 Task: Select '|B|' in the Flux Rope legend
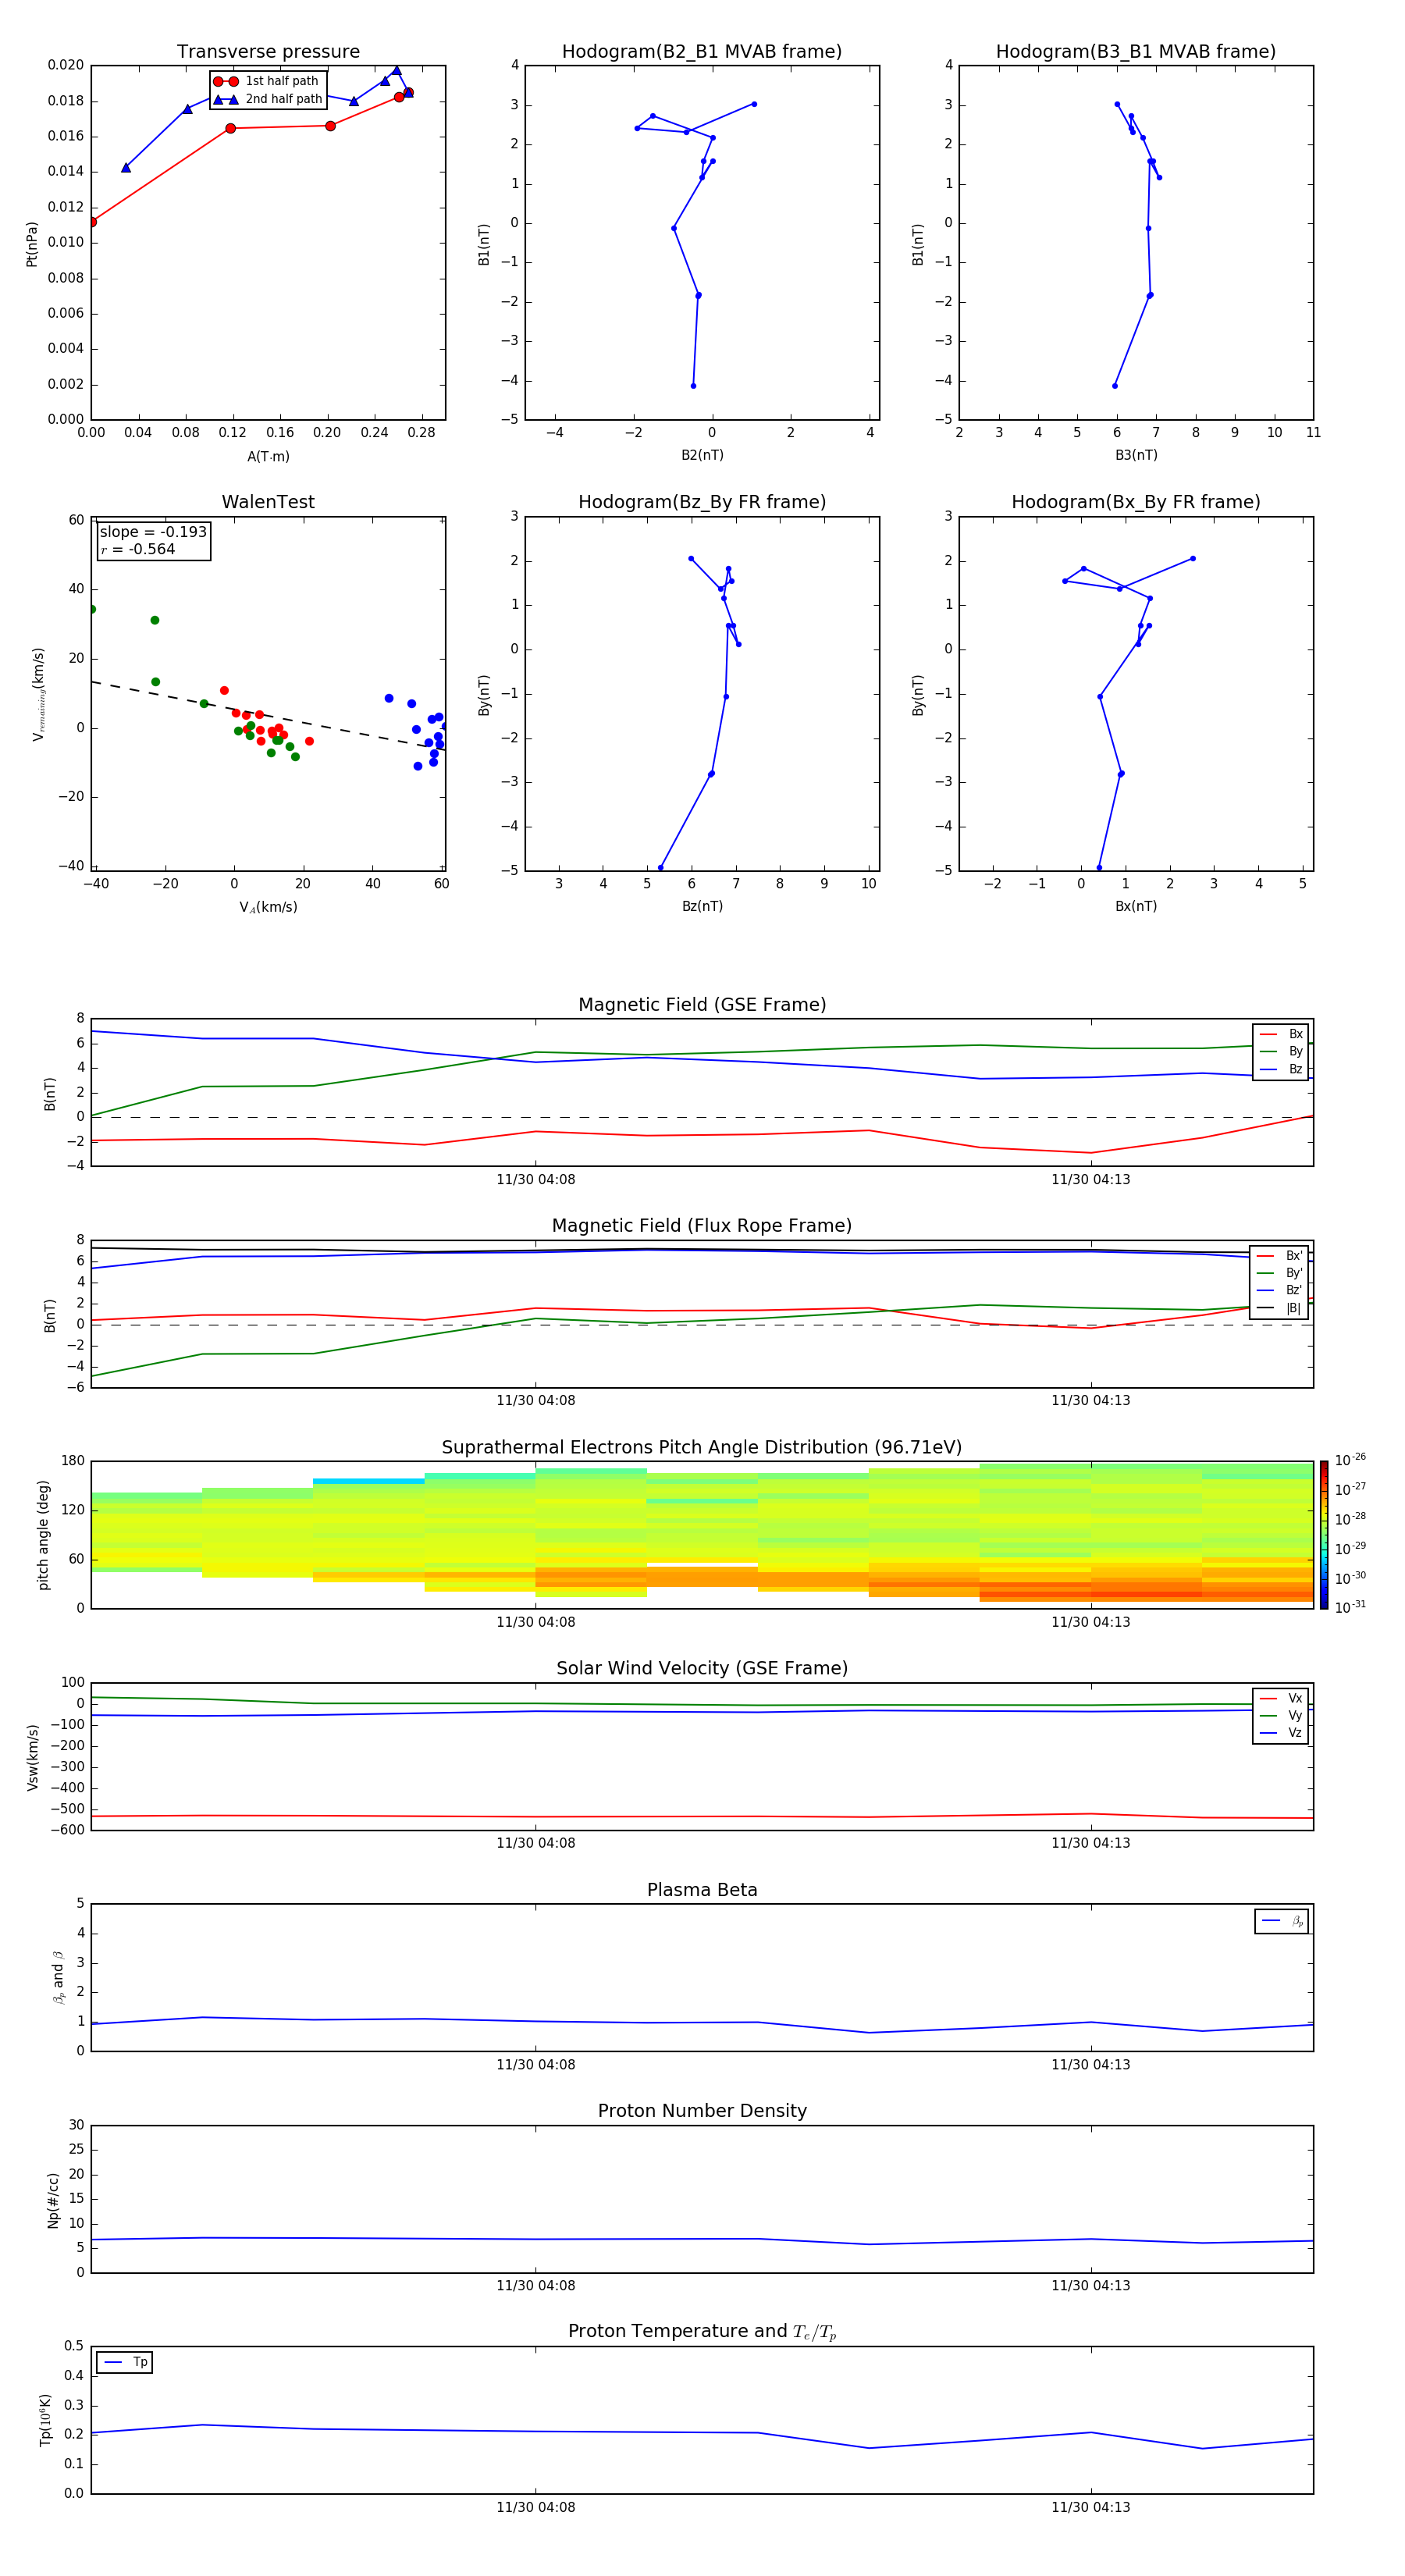coord(1280,1308)
